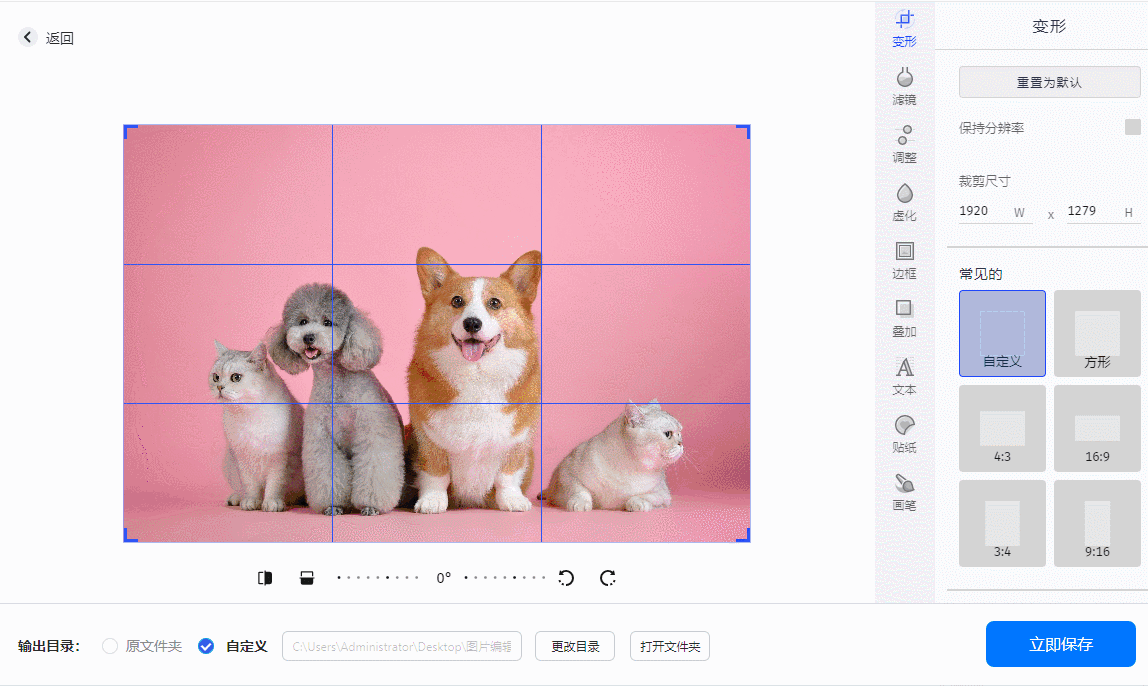Image resolution: width=1148 pixels, height=686 pixels.
Task: Switch to the 变形 transform tab
Action: (x=904, y=28)
